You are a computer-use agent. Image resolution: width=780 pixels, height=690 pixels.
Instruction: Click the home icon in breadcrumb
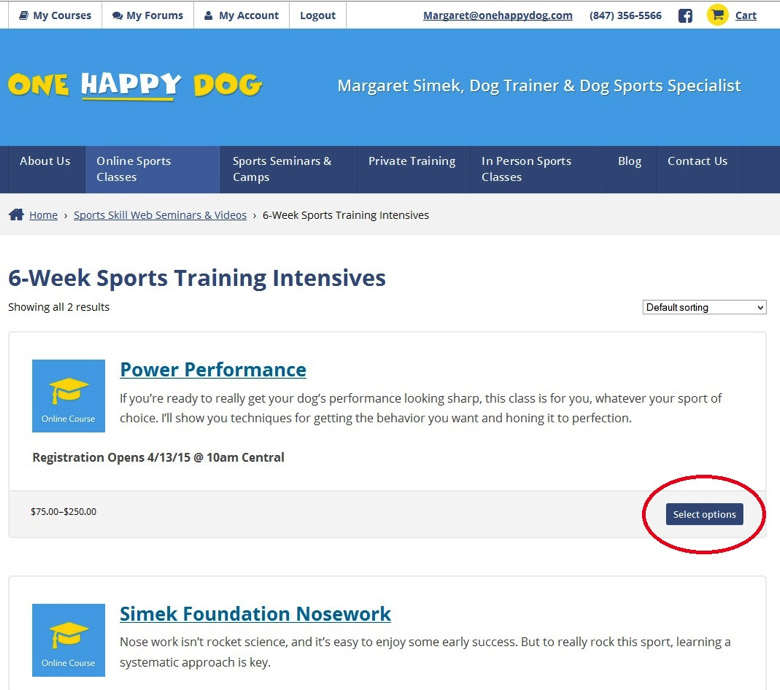(x=16, y=215)
